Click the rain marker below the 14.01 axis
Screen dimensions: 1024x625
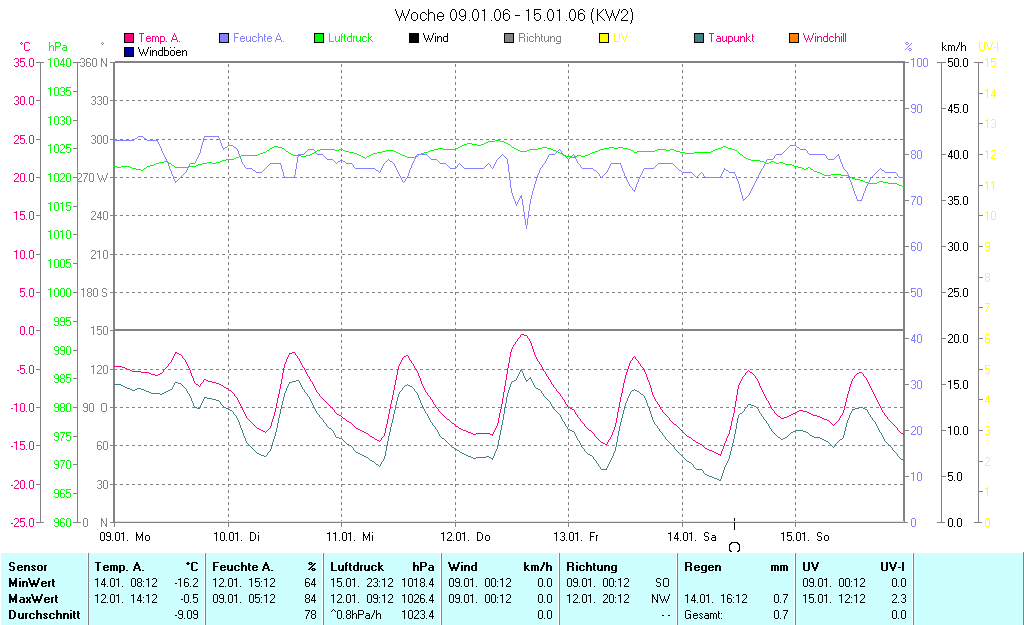[735, 546]
